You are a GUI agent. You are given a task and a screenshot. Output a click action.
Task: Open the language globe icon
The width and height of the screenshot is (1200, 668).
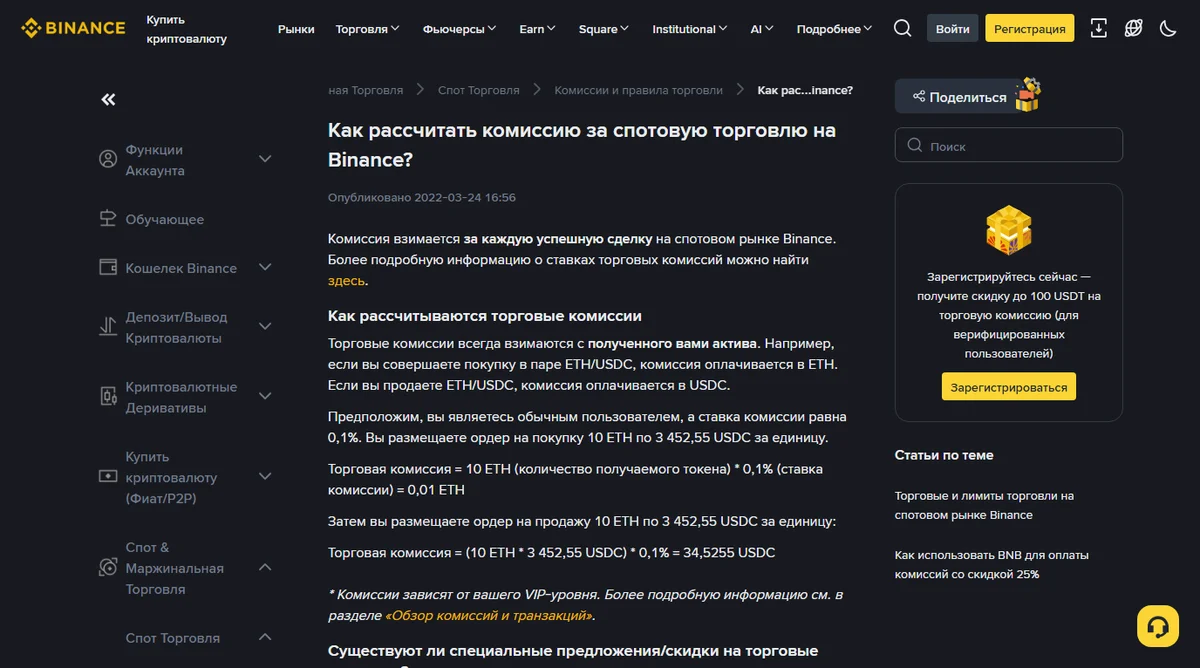(x=1133, y=28)
